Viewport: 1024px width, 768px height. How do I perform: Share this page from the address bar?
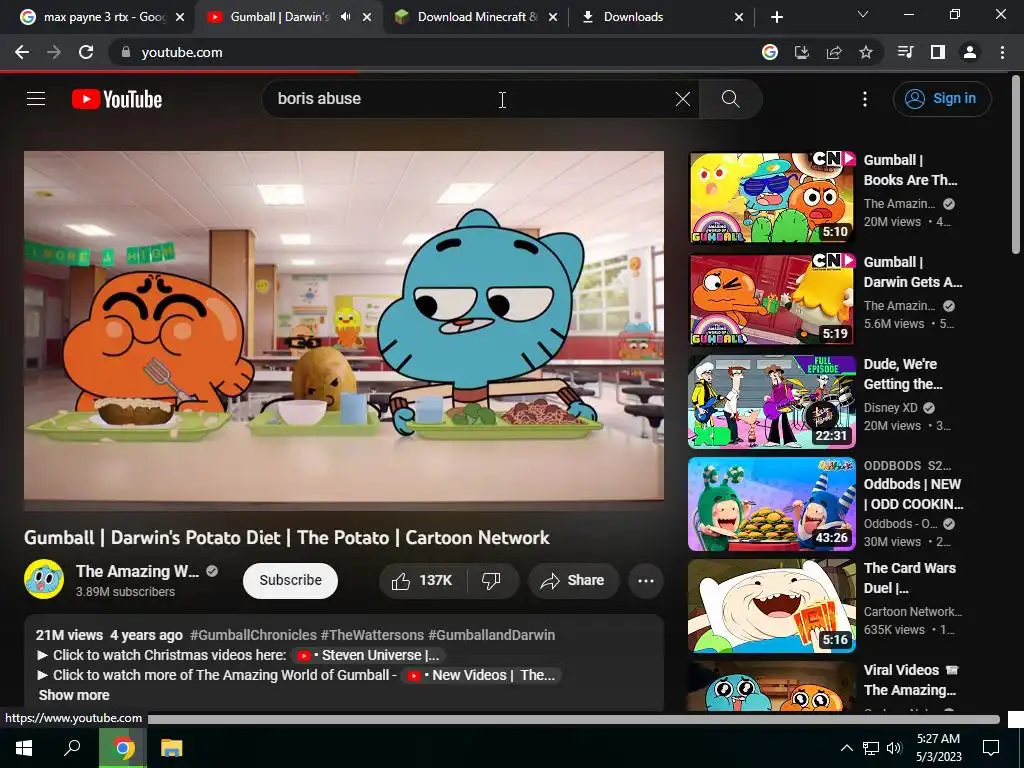[834, 52]
